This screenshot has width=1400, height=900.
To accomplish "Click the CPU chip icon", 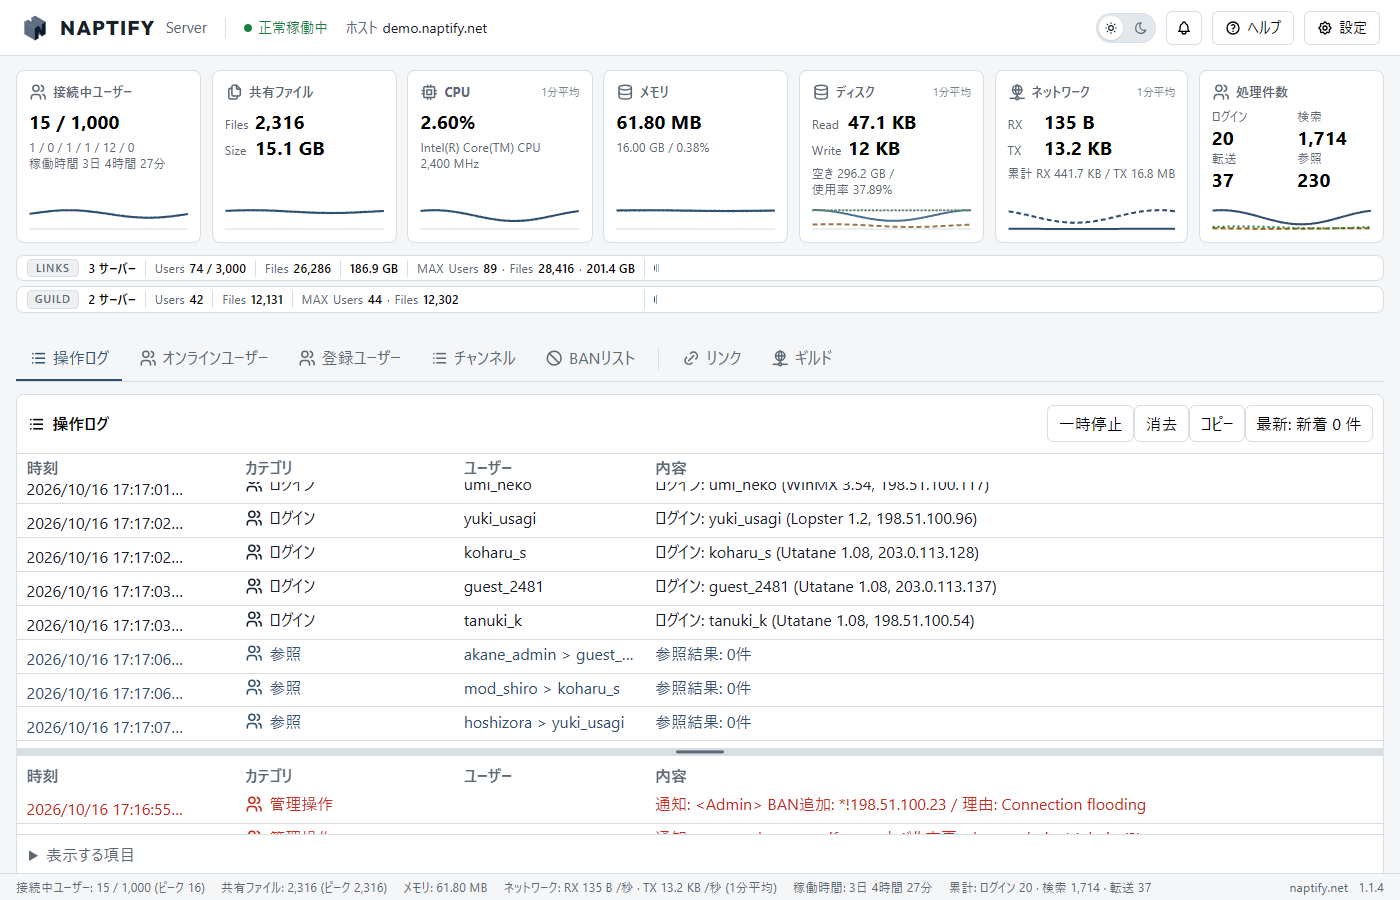I will (429, 92).
